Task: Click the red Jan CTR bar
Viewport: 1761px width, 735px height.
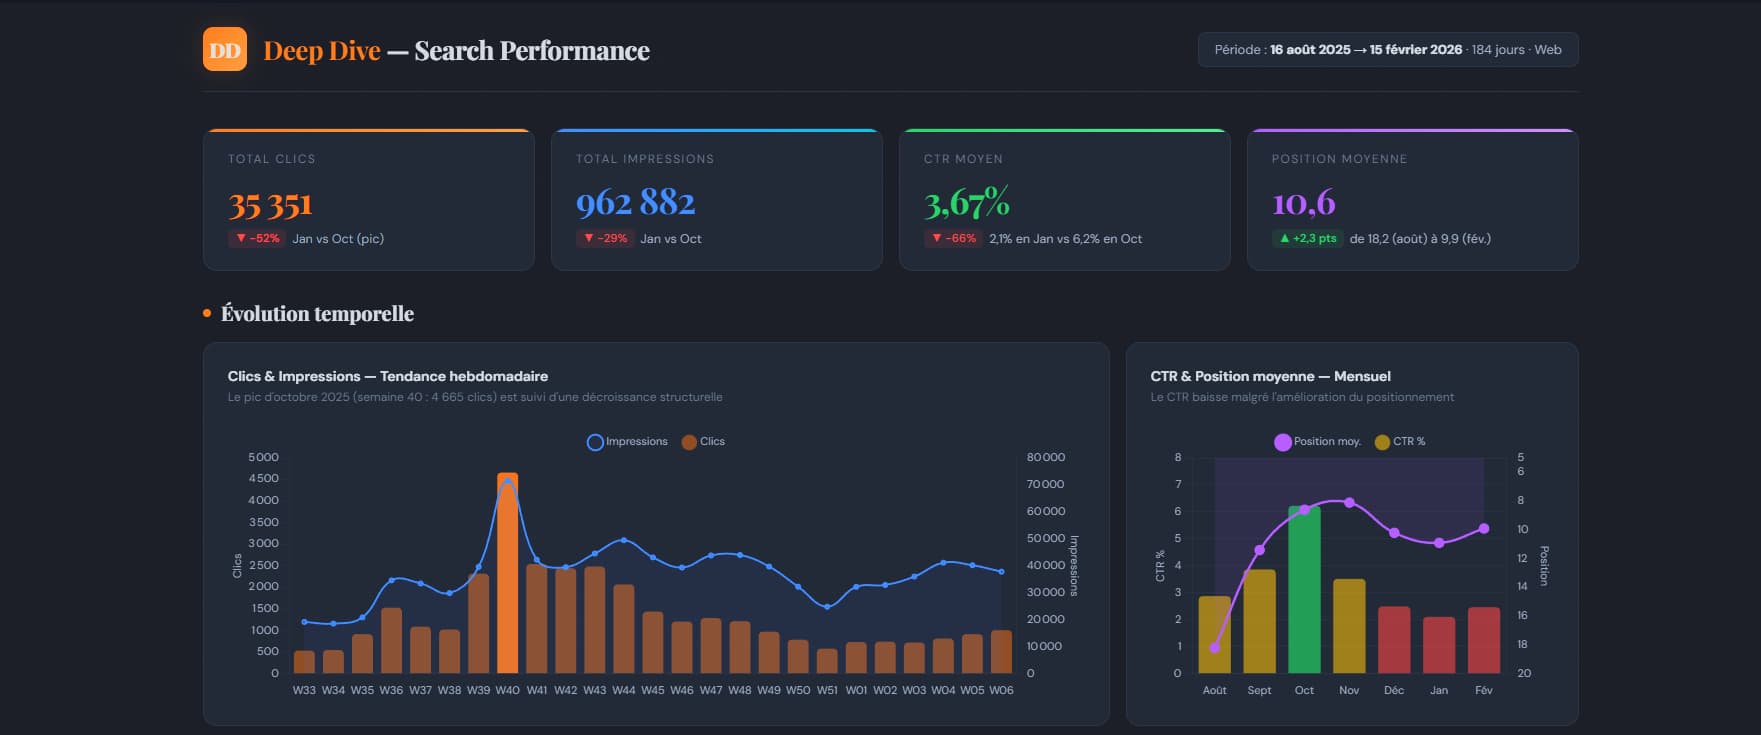Action: point(1439,645)
